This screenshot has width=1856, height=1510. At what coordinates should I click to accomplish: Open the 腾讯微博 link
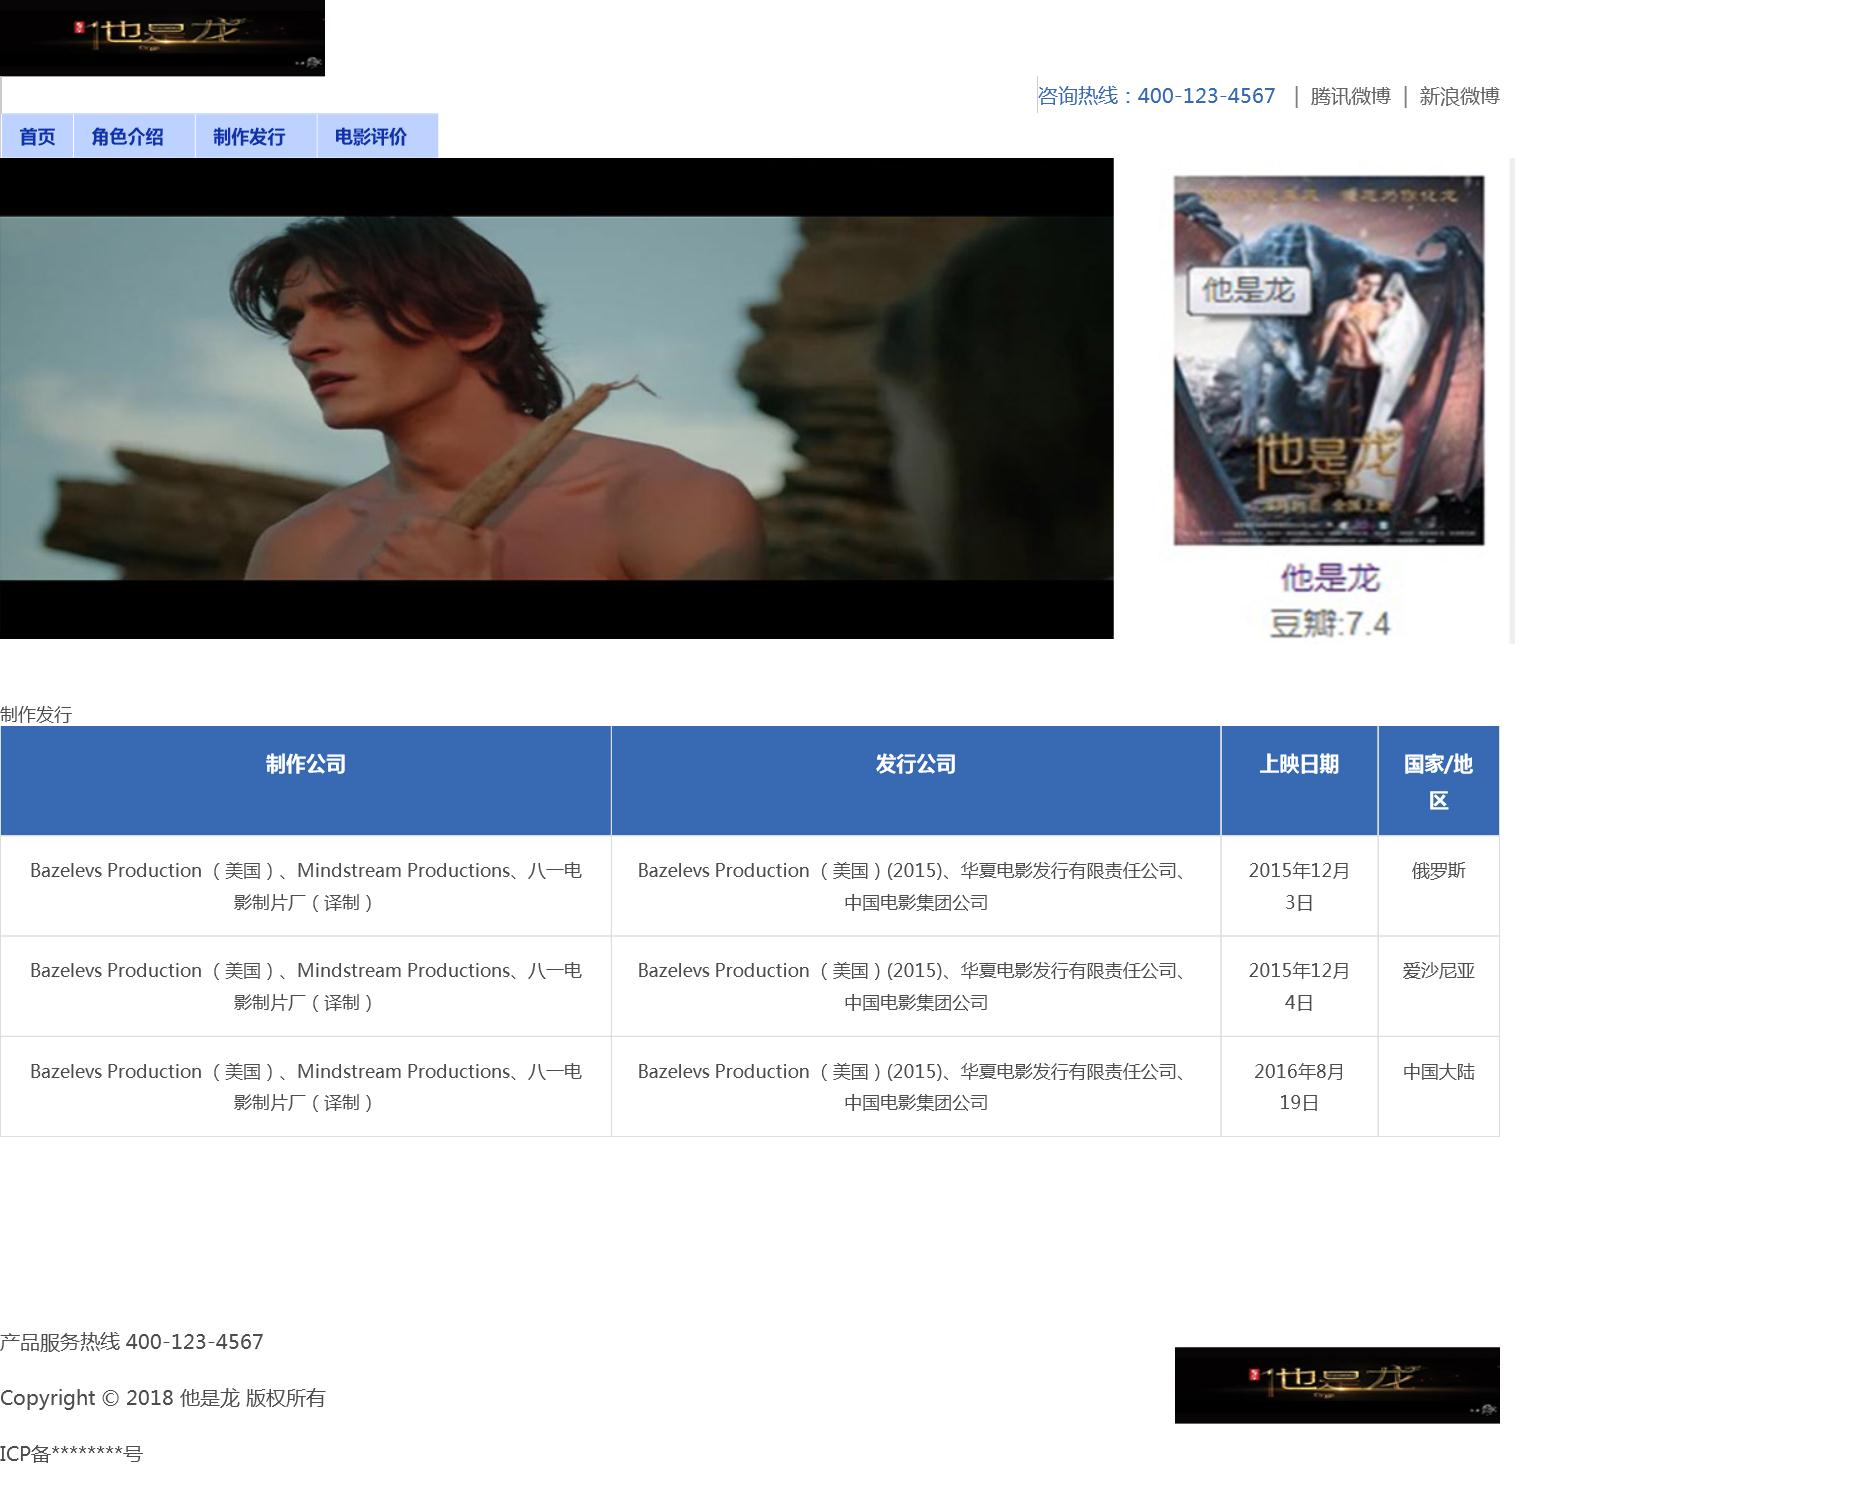click(1350, 96)
